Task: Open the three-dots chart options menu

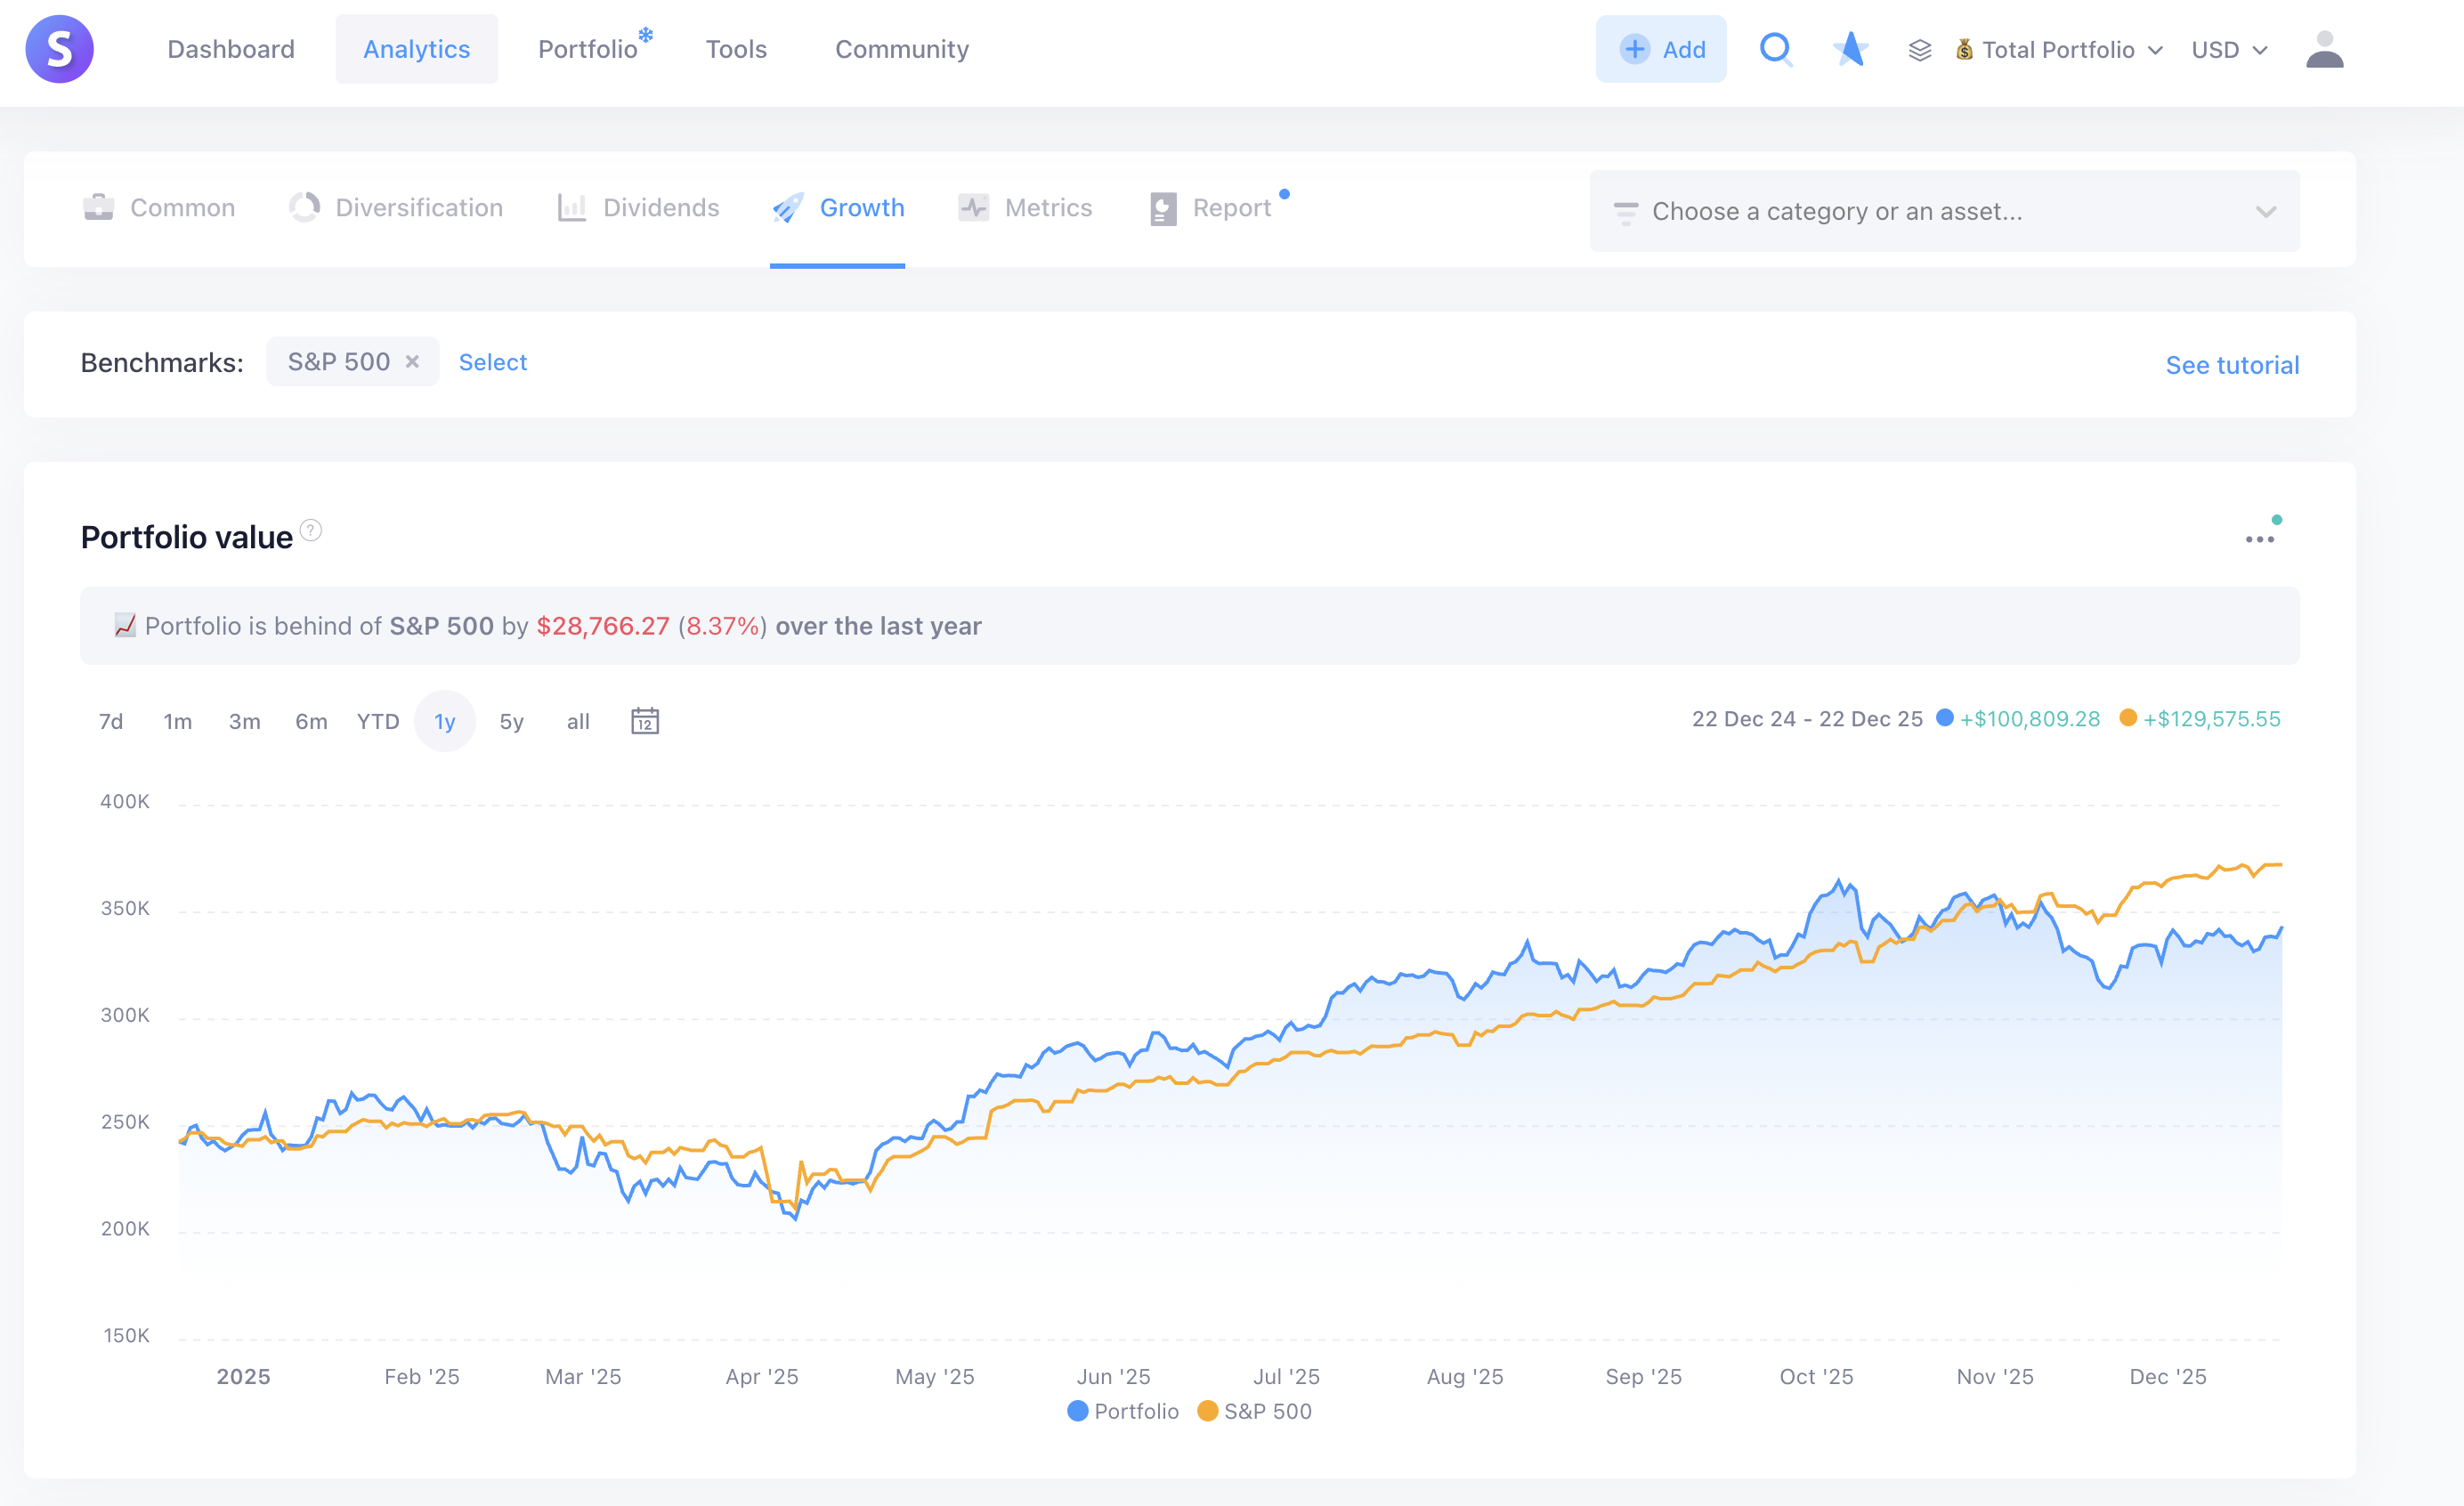Action: click(2259, 539)
